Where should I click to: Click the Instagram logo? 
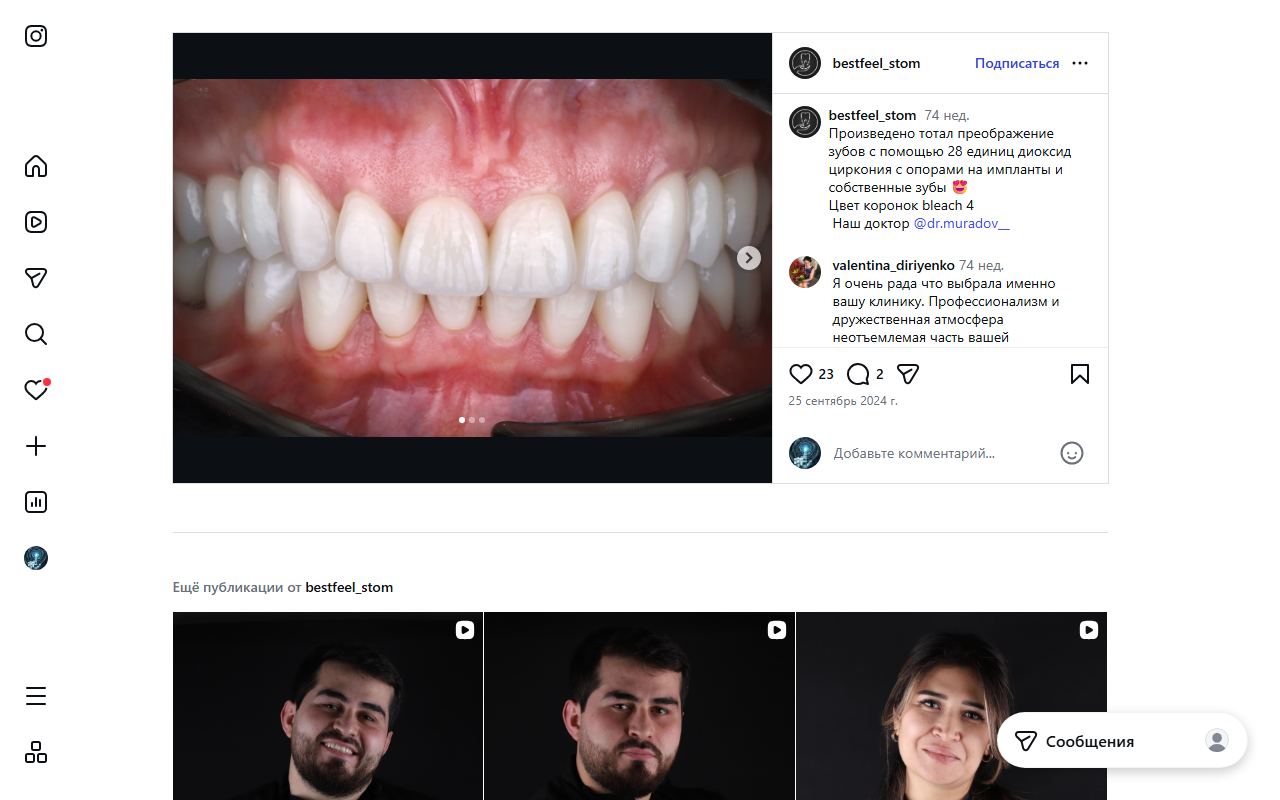click(x=36, y=36)
